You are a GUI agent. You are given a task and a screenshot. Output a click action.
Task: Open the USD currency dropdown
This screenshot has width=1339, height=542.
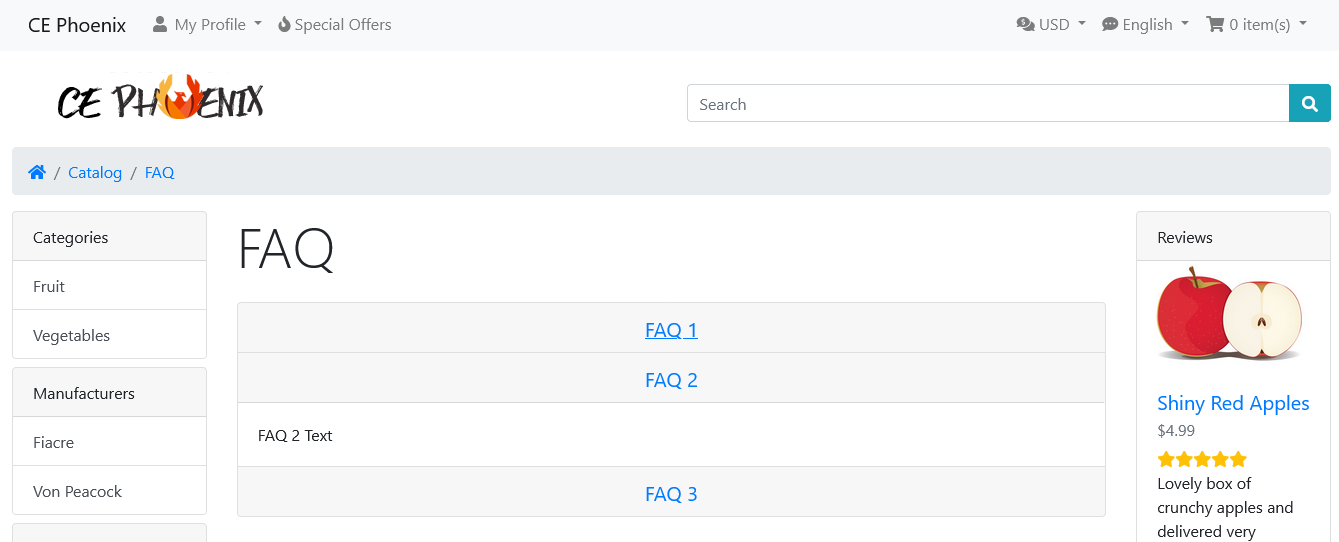click(x=1051, y=24)
